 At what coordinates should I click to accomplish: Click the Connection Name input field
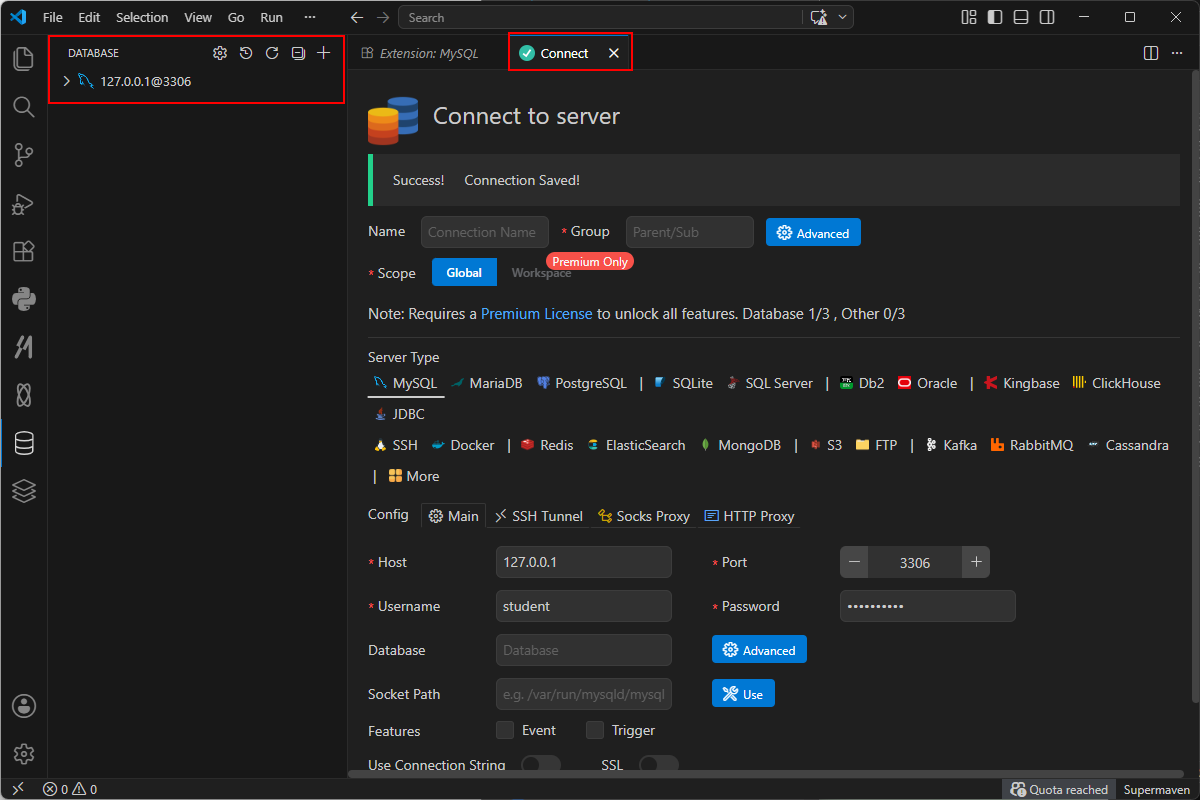485,232
